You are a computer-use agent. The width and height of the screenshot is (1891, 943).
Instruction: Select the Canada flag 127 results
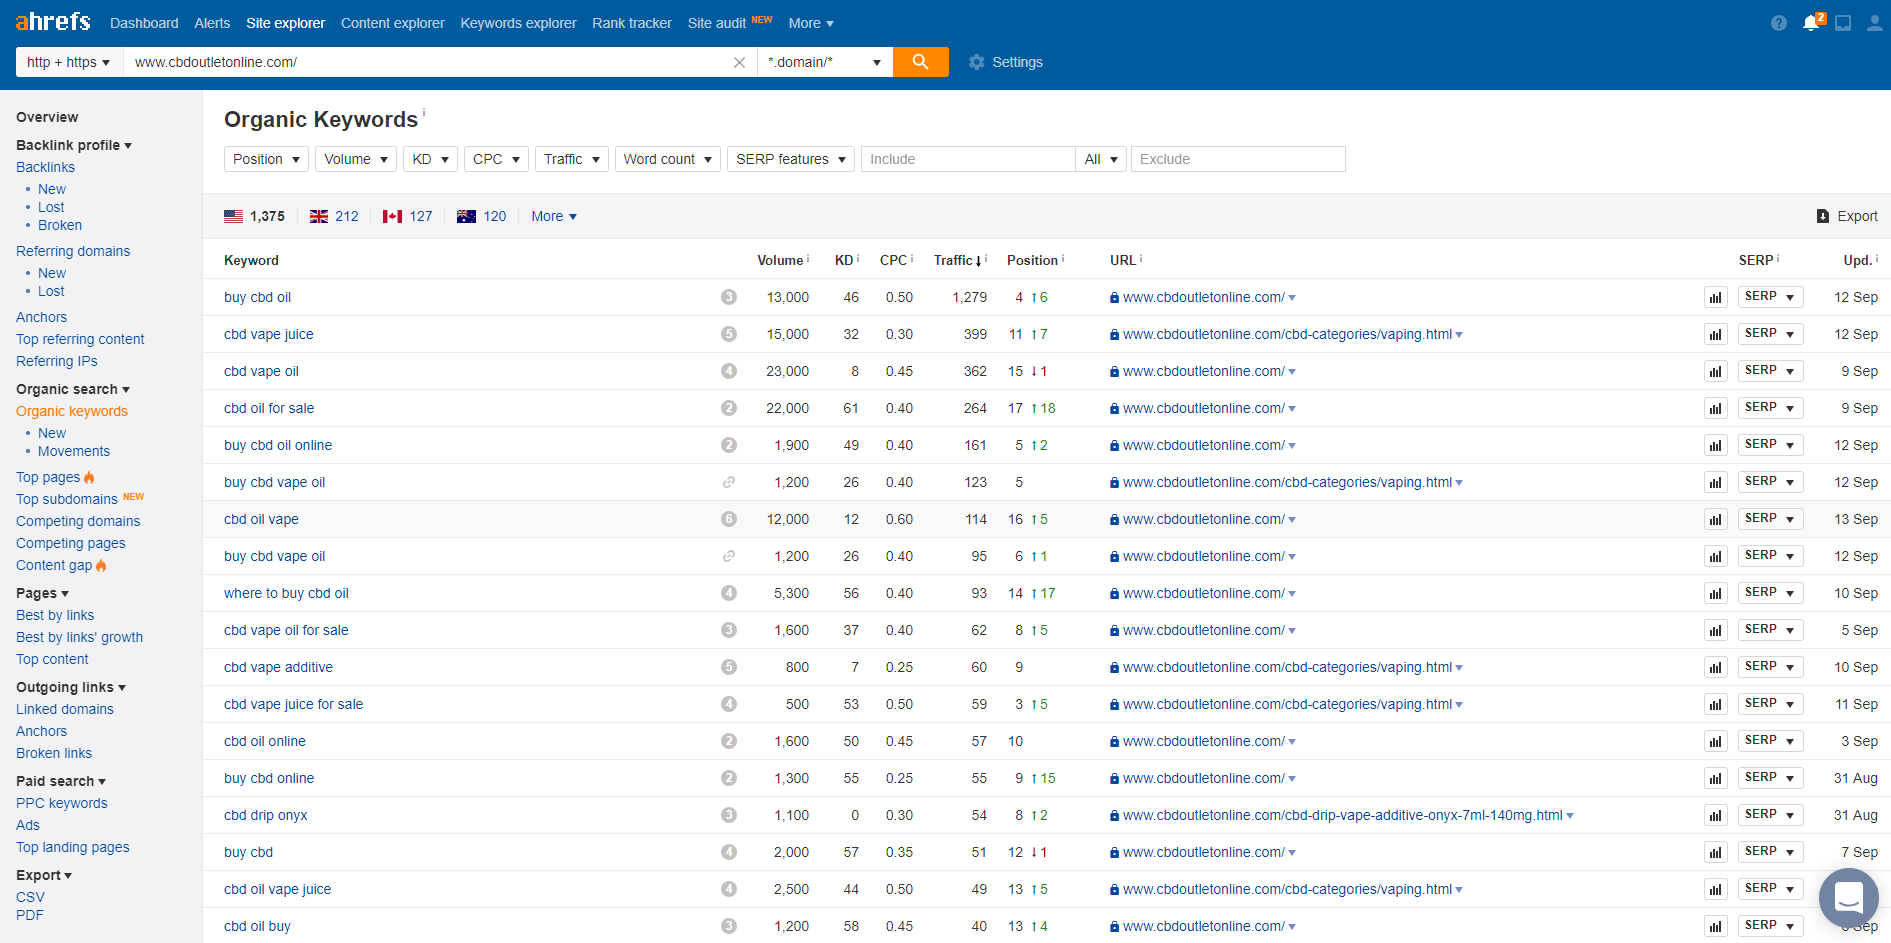coord(408,216)
